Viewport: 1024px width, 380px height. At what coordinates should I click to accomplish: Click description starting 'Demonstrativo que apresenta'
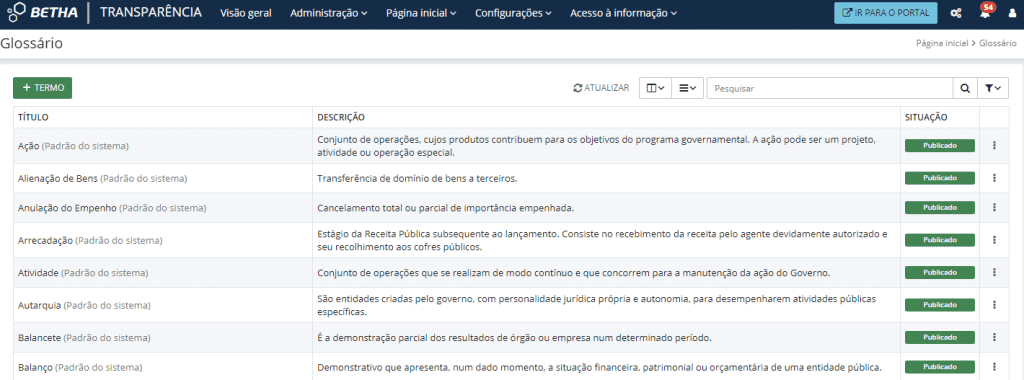coord(600,367)
